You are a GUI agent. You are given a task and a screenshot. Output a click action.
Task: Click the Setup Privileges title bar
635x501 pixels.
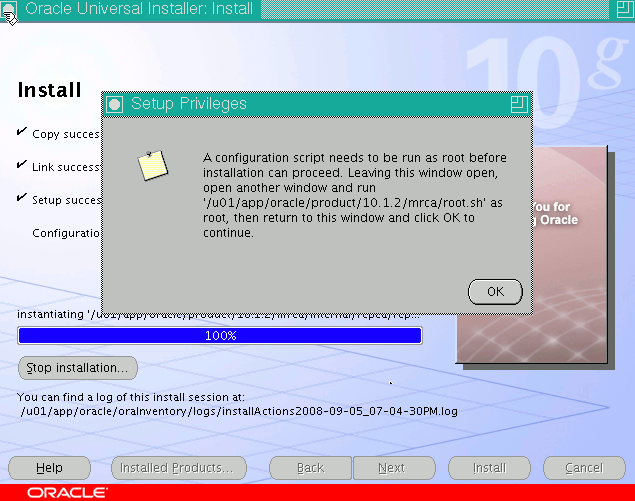pos(317,104)
